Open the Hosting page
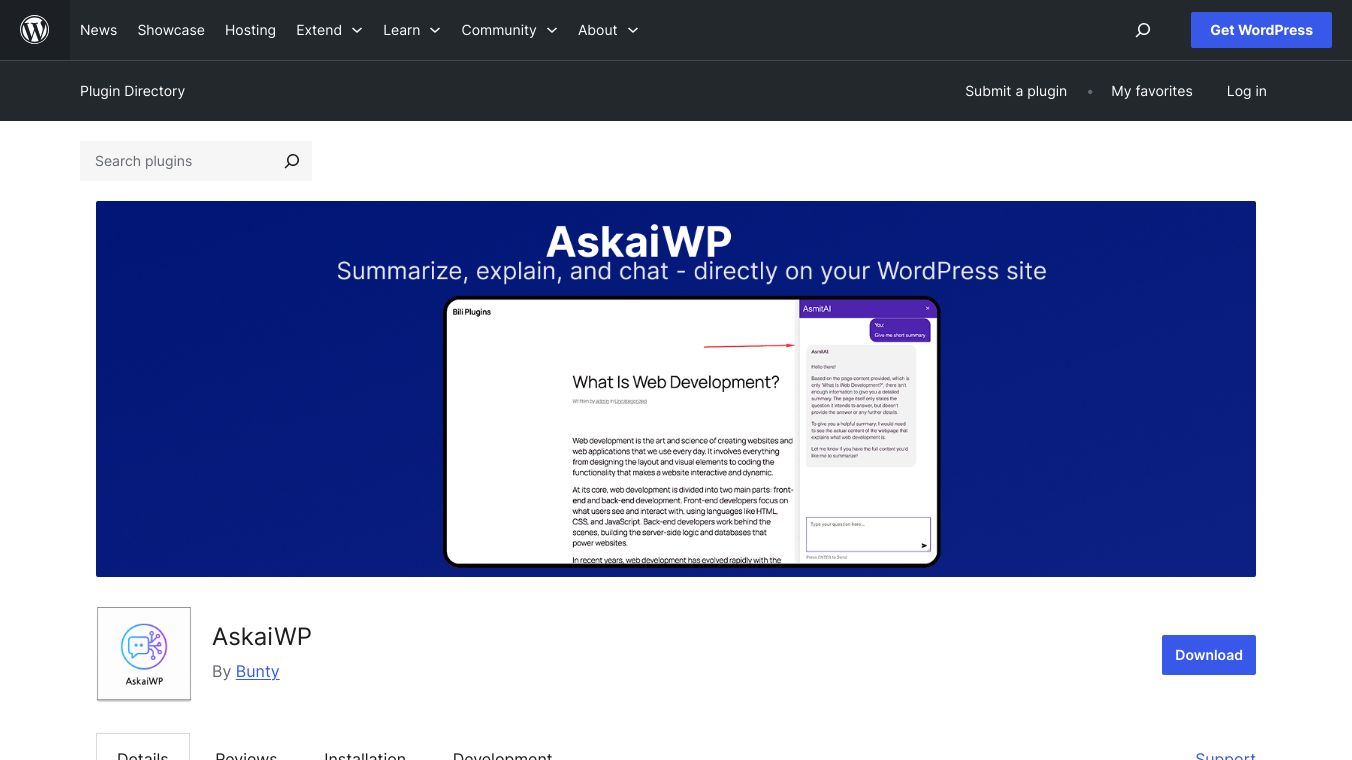This screenshot has height=760, width=1352. pyautogui.click(x=250, y=30)
